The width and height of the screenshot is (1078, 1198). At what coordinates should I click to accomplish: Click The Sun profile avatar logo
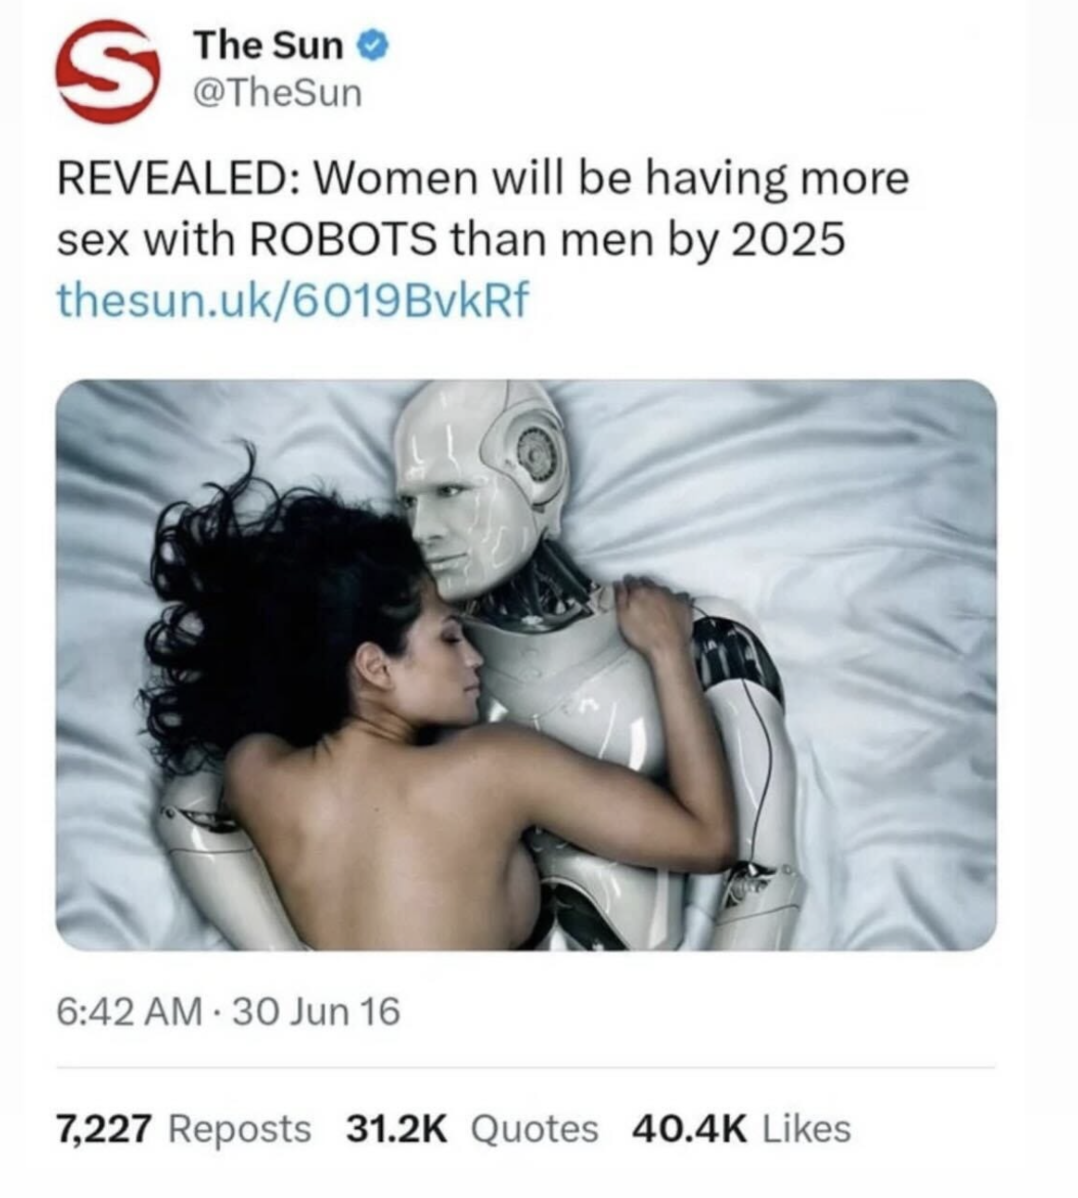tap(107, 70)
